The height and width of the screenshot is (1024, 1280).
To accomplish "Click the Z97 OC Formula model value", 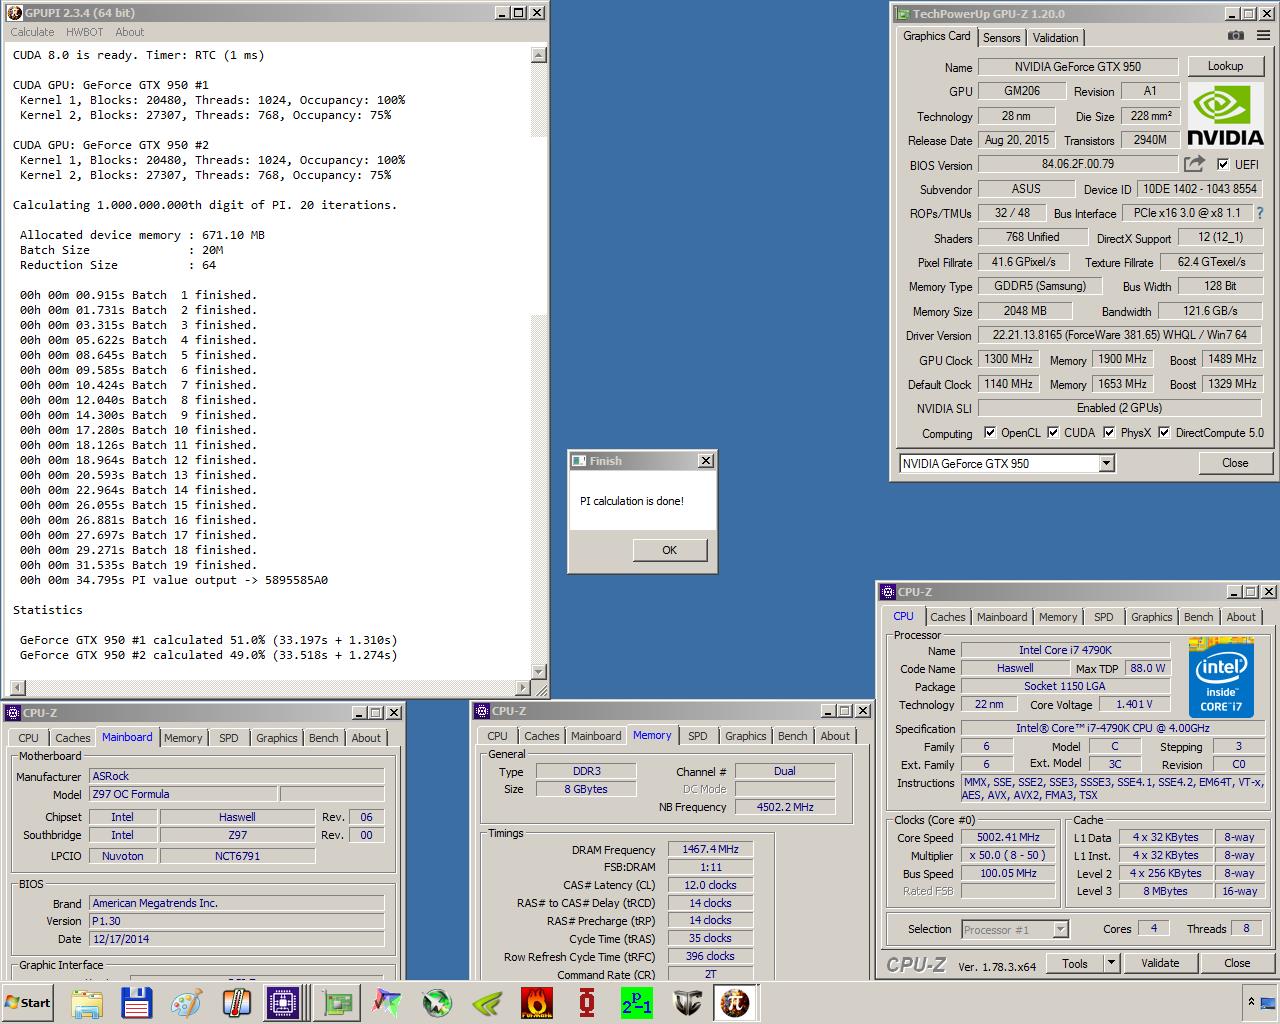I will pyautogui.click(x=183, y=794).
